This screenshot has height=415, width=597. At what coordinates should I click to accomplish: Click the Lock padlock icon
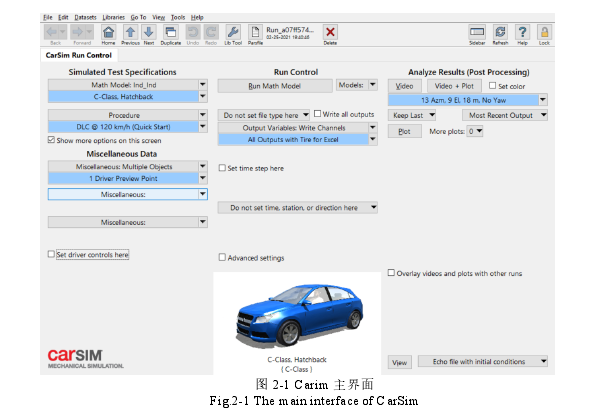(544, 32)
